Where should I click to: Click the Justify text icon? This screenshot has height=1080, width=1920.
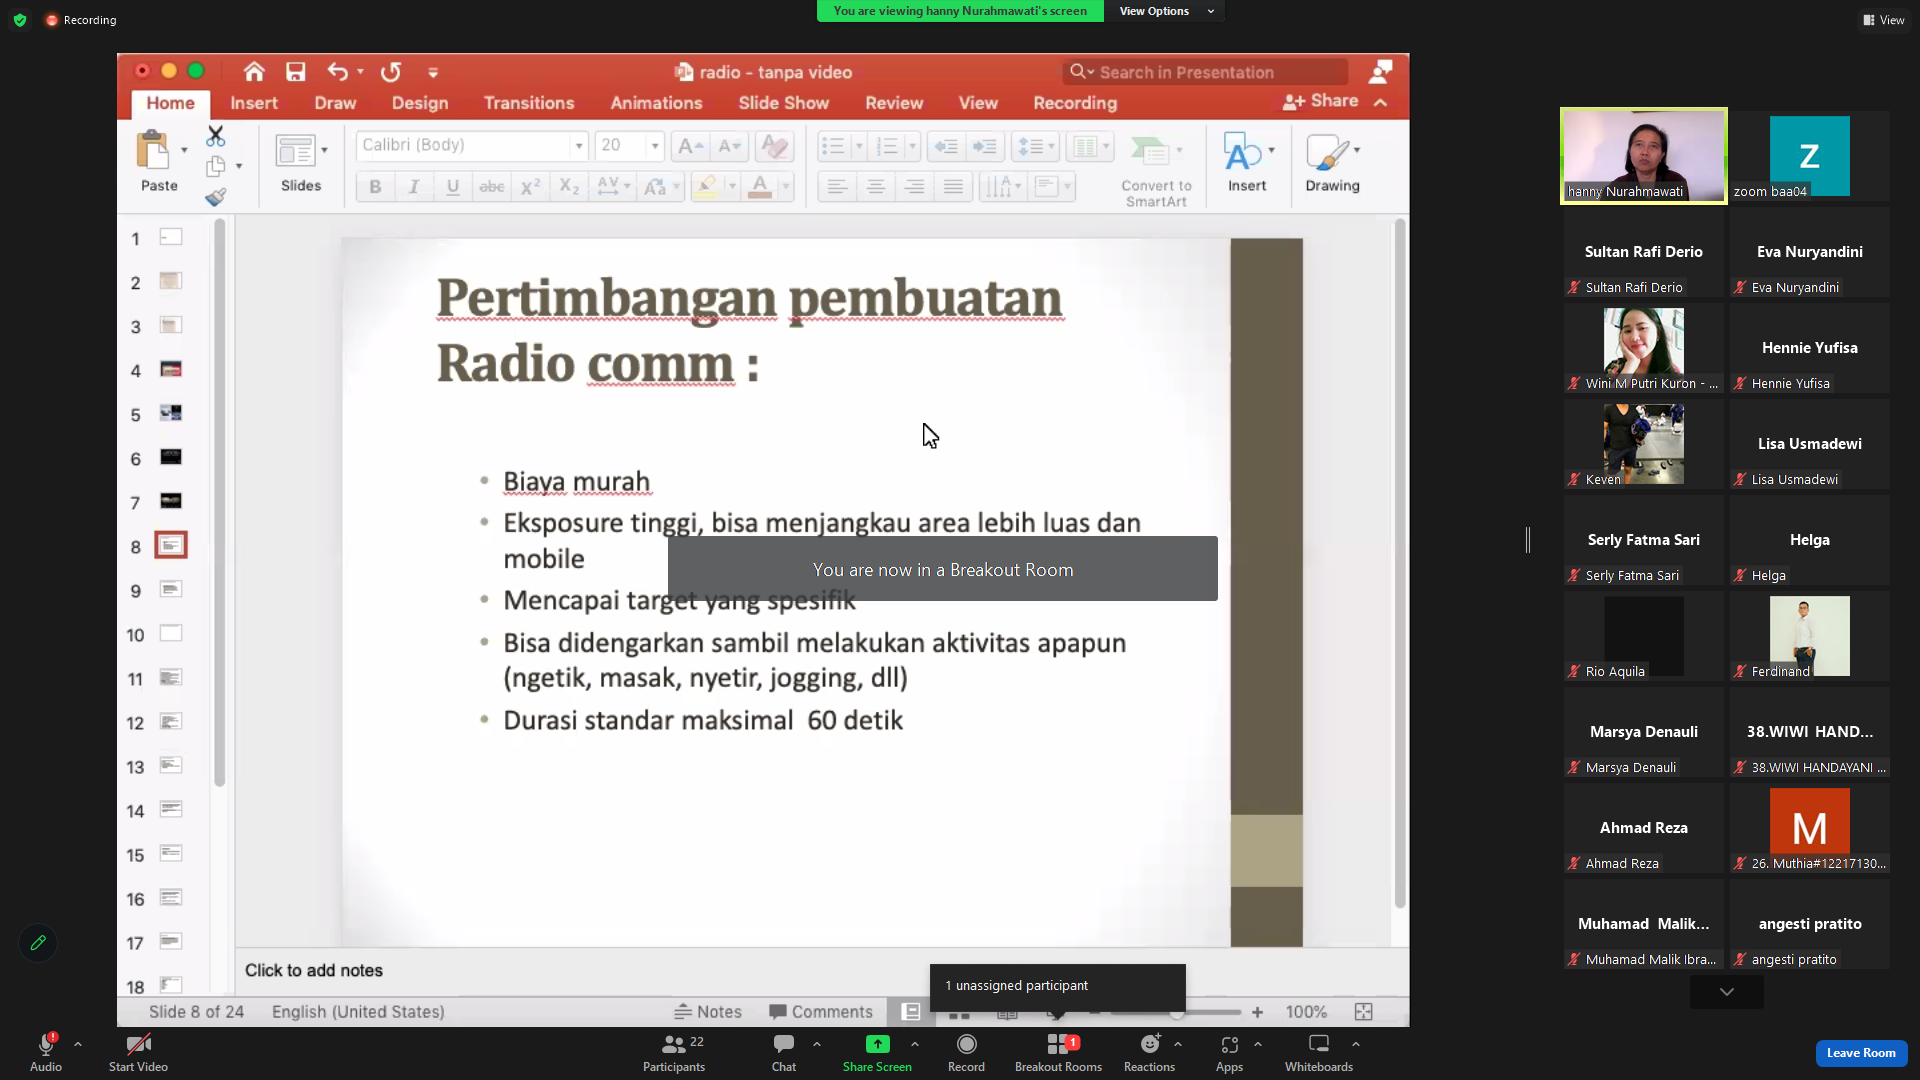coord(954,187)
